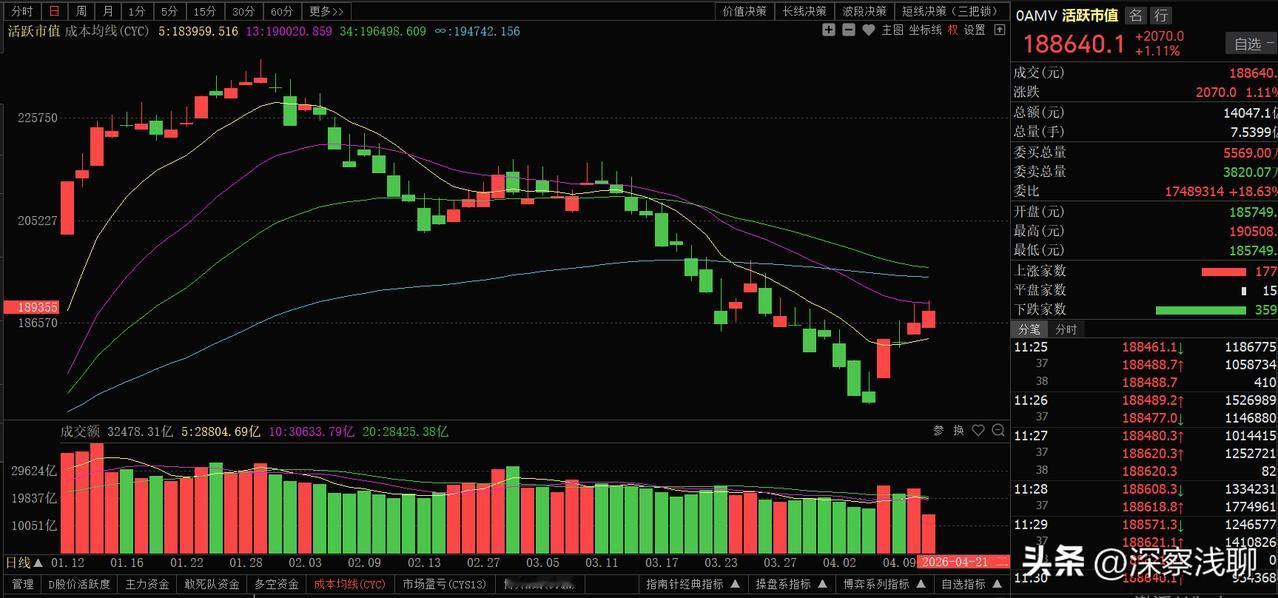Click the 下跌家数 green bar
1278x598 pixels.
point(1201,310)
